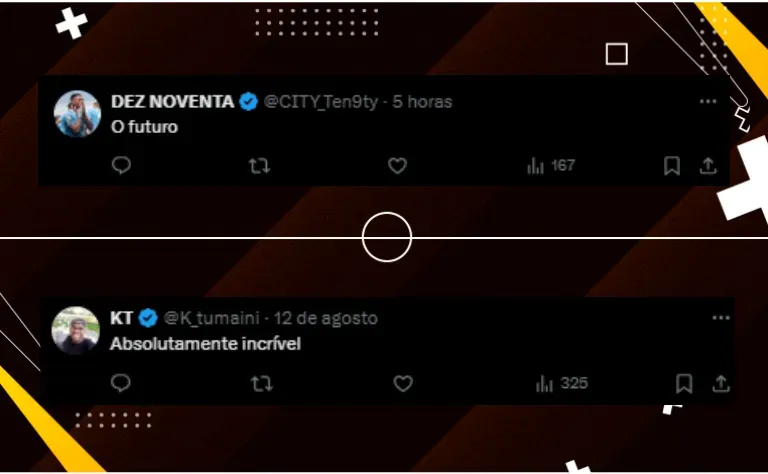View analytics showing 167 views
Viewport: 768px width, 474px height.
tap(551, 166)
